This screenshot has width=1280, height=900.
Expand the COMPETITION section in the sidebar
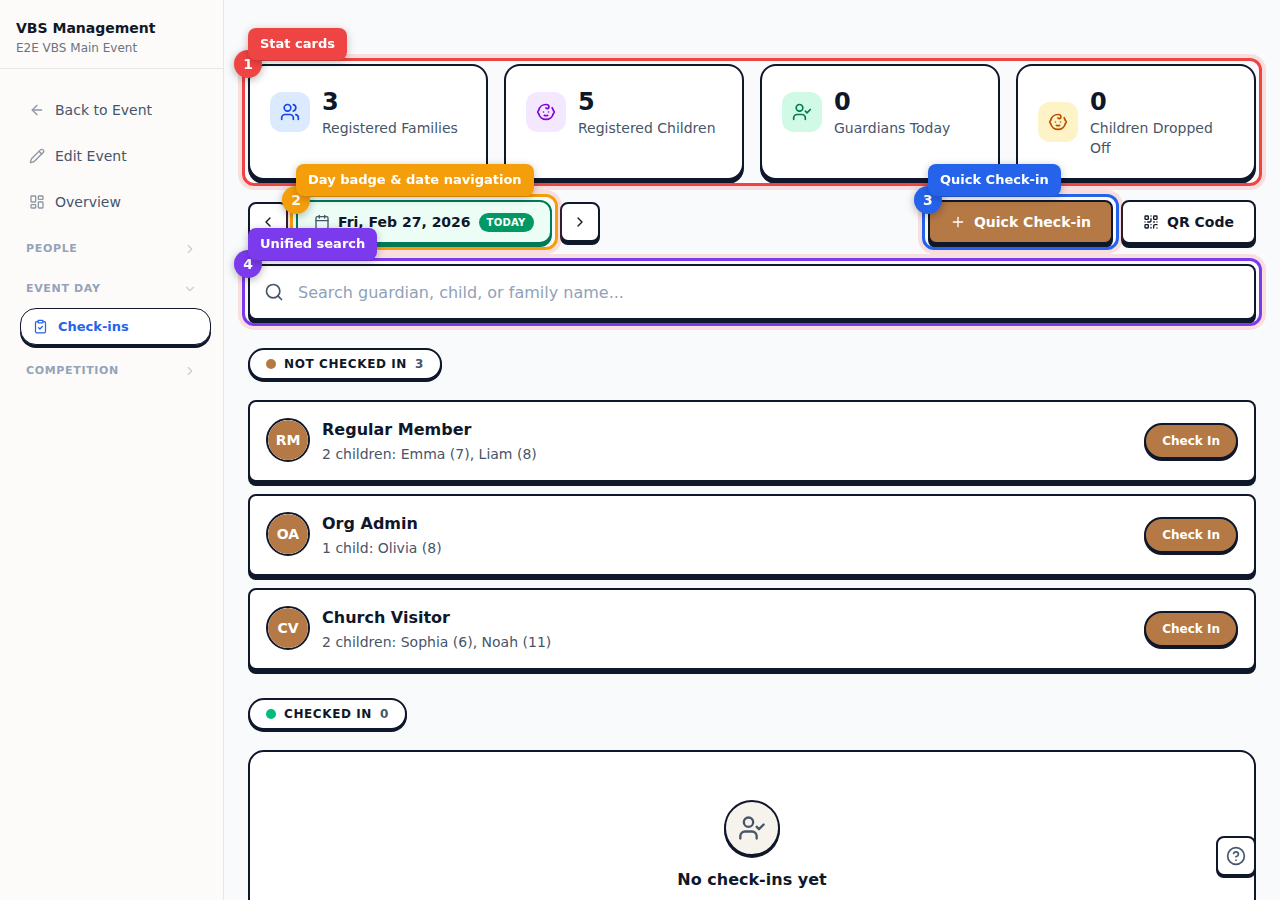110,370
